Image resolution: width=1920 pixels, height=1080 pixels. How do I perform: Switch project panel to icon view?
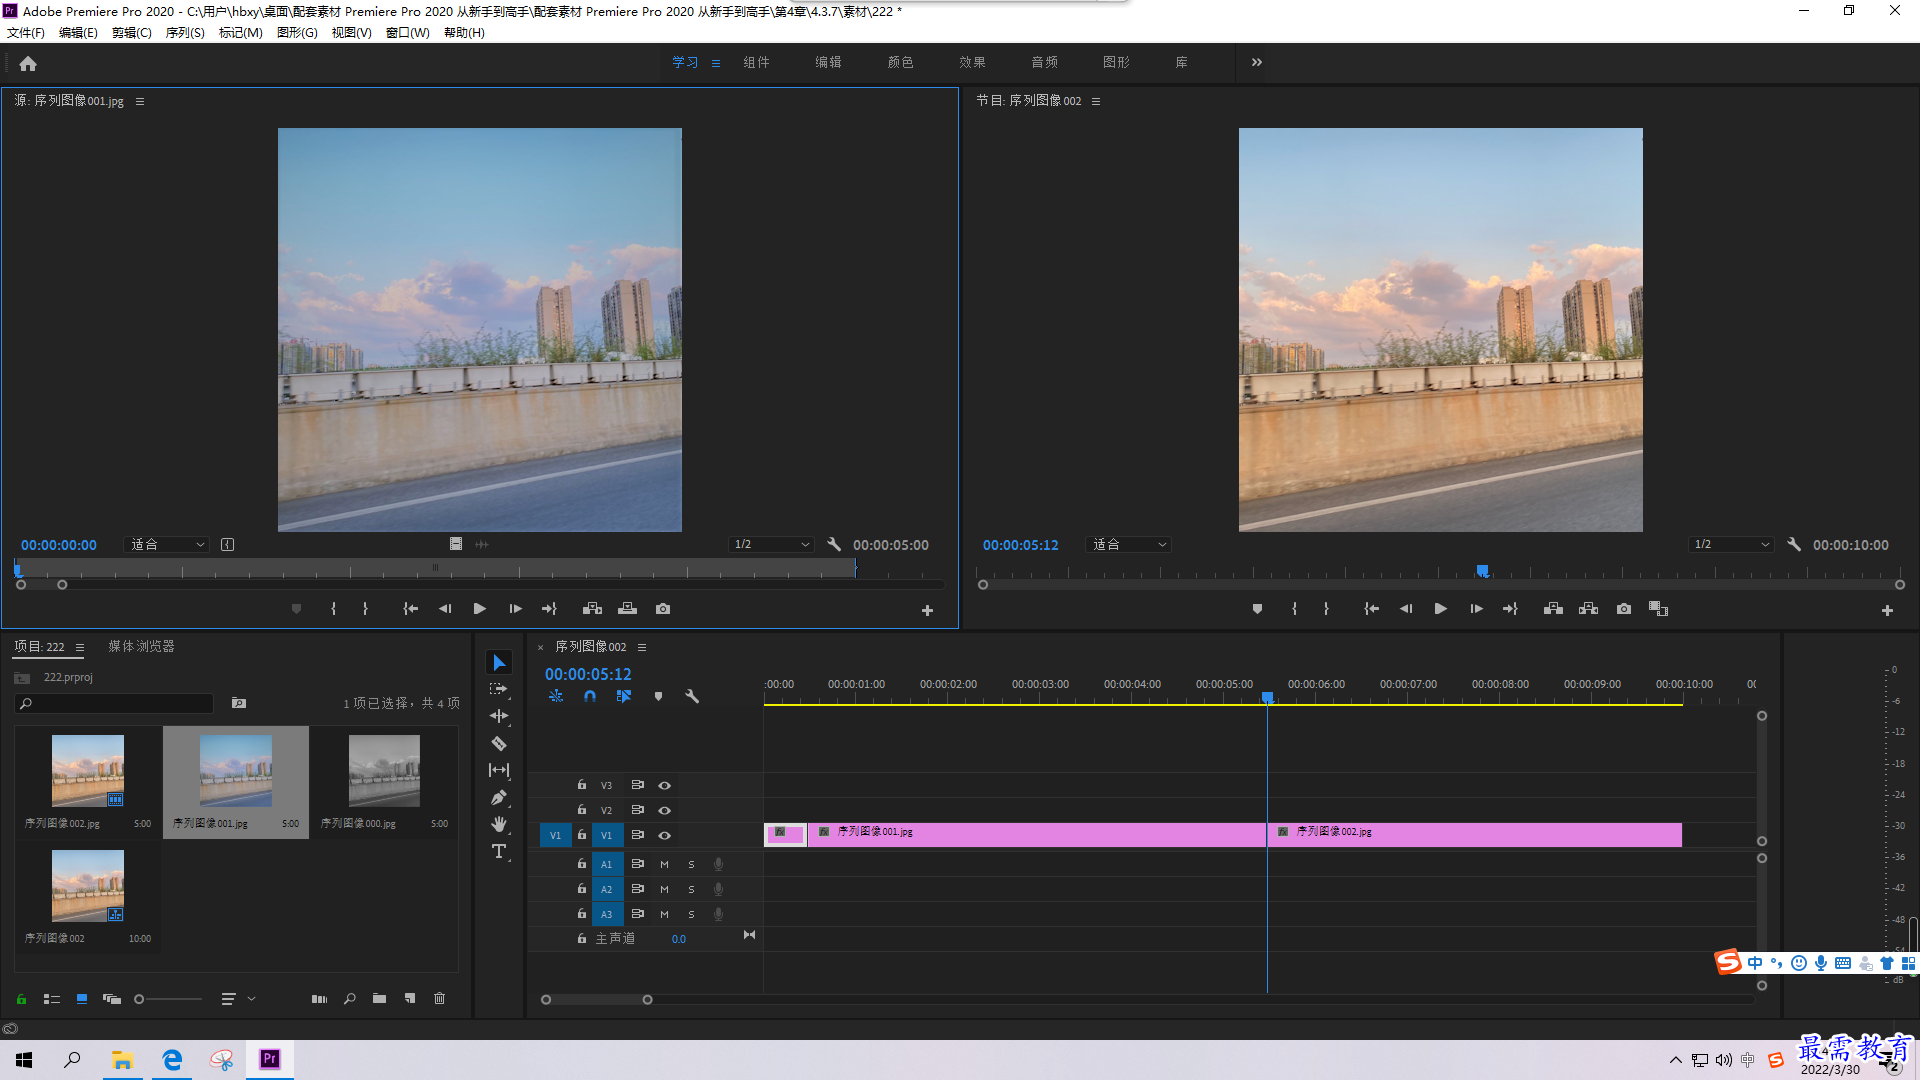(82, 998)
